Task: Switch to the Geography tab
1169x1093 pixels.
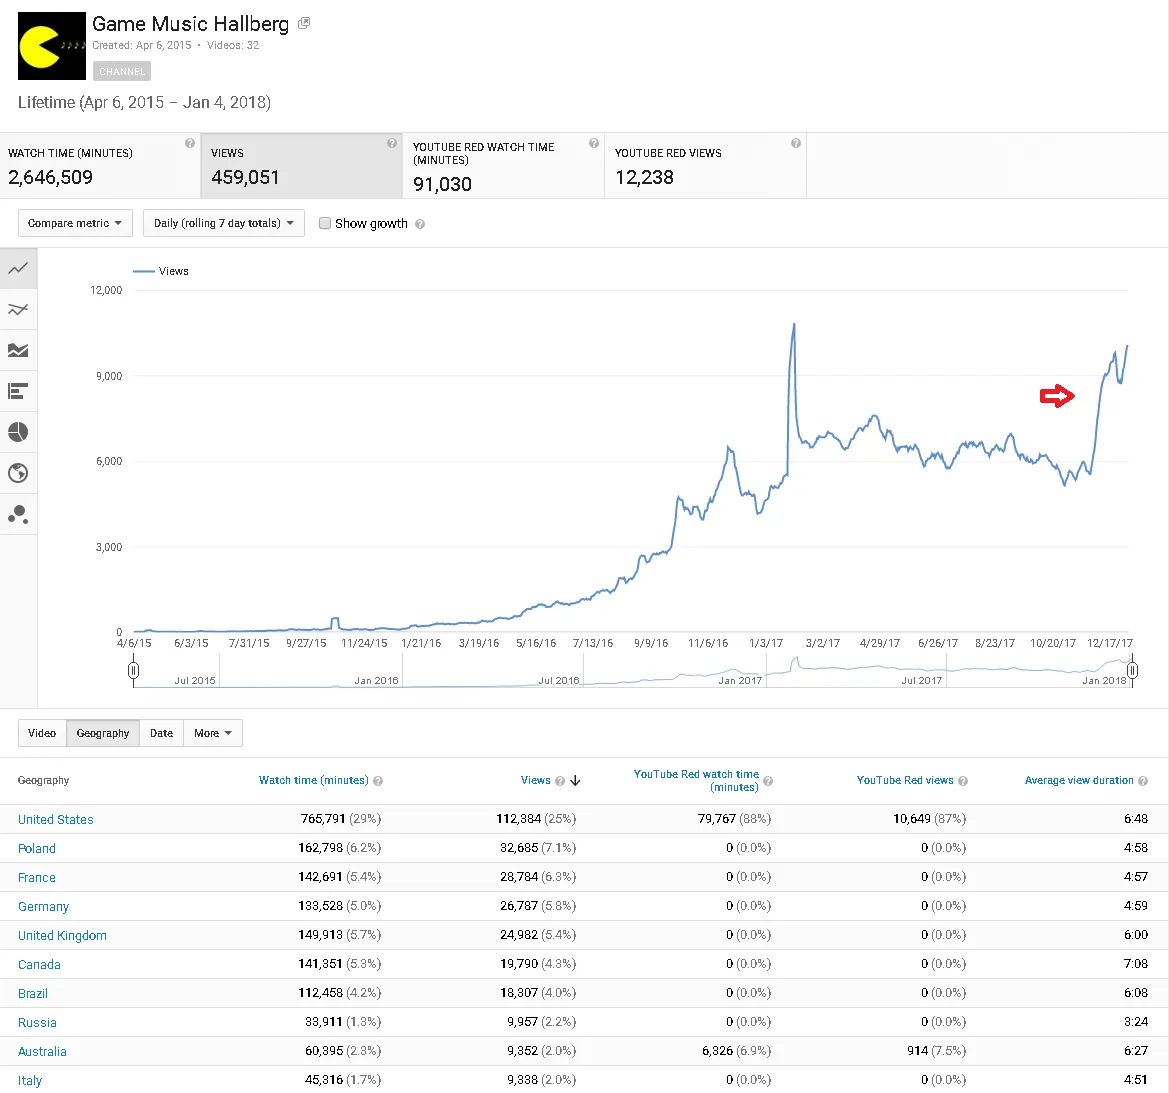Action: click(x=103, y=733)
